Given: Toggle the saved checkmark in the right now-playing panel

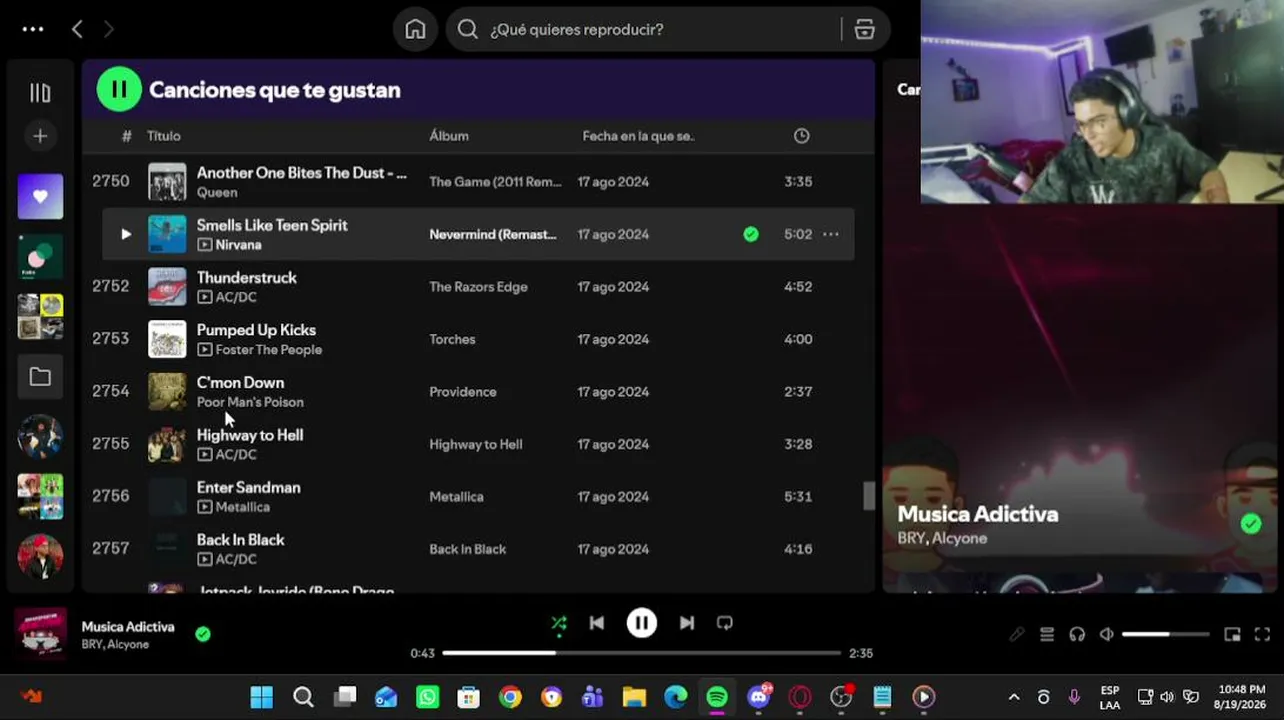Looking at the screenshot, I should tap(1251, 524).
